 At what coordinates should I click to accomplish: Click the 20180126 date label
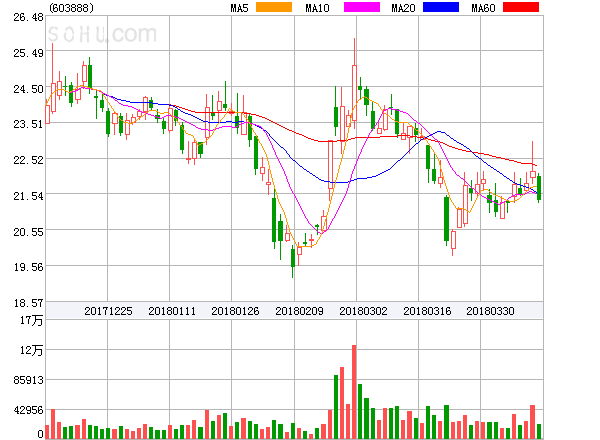click(235, 311)
